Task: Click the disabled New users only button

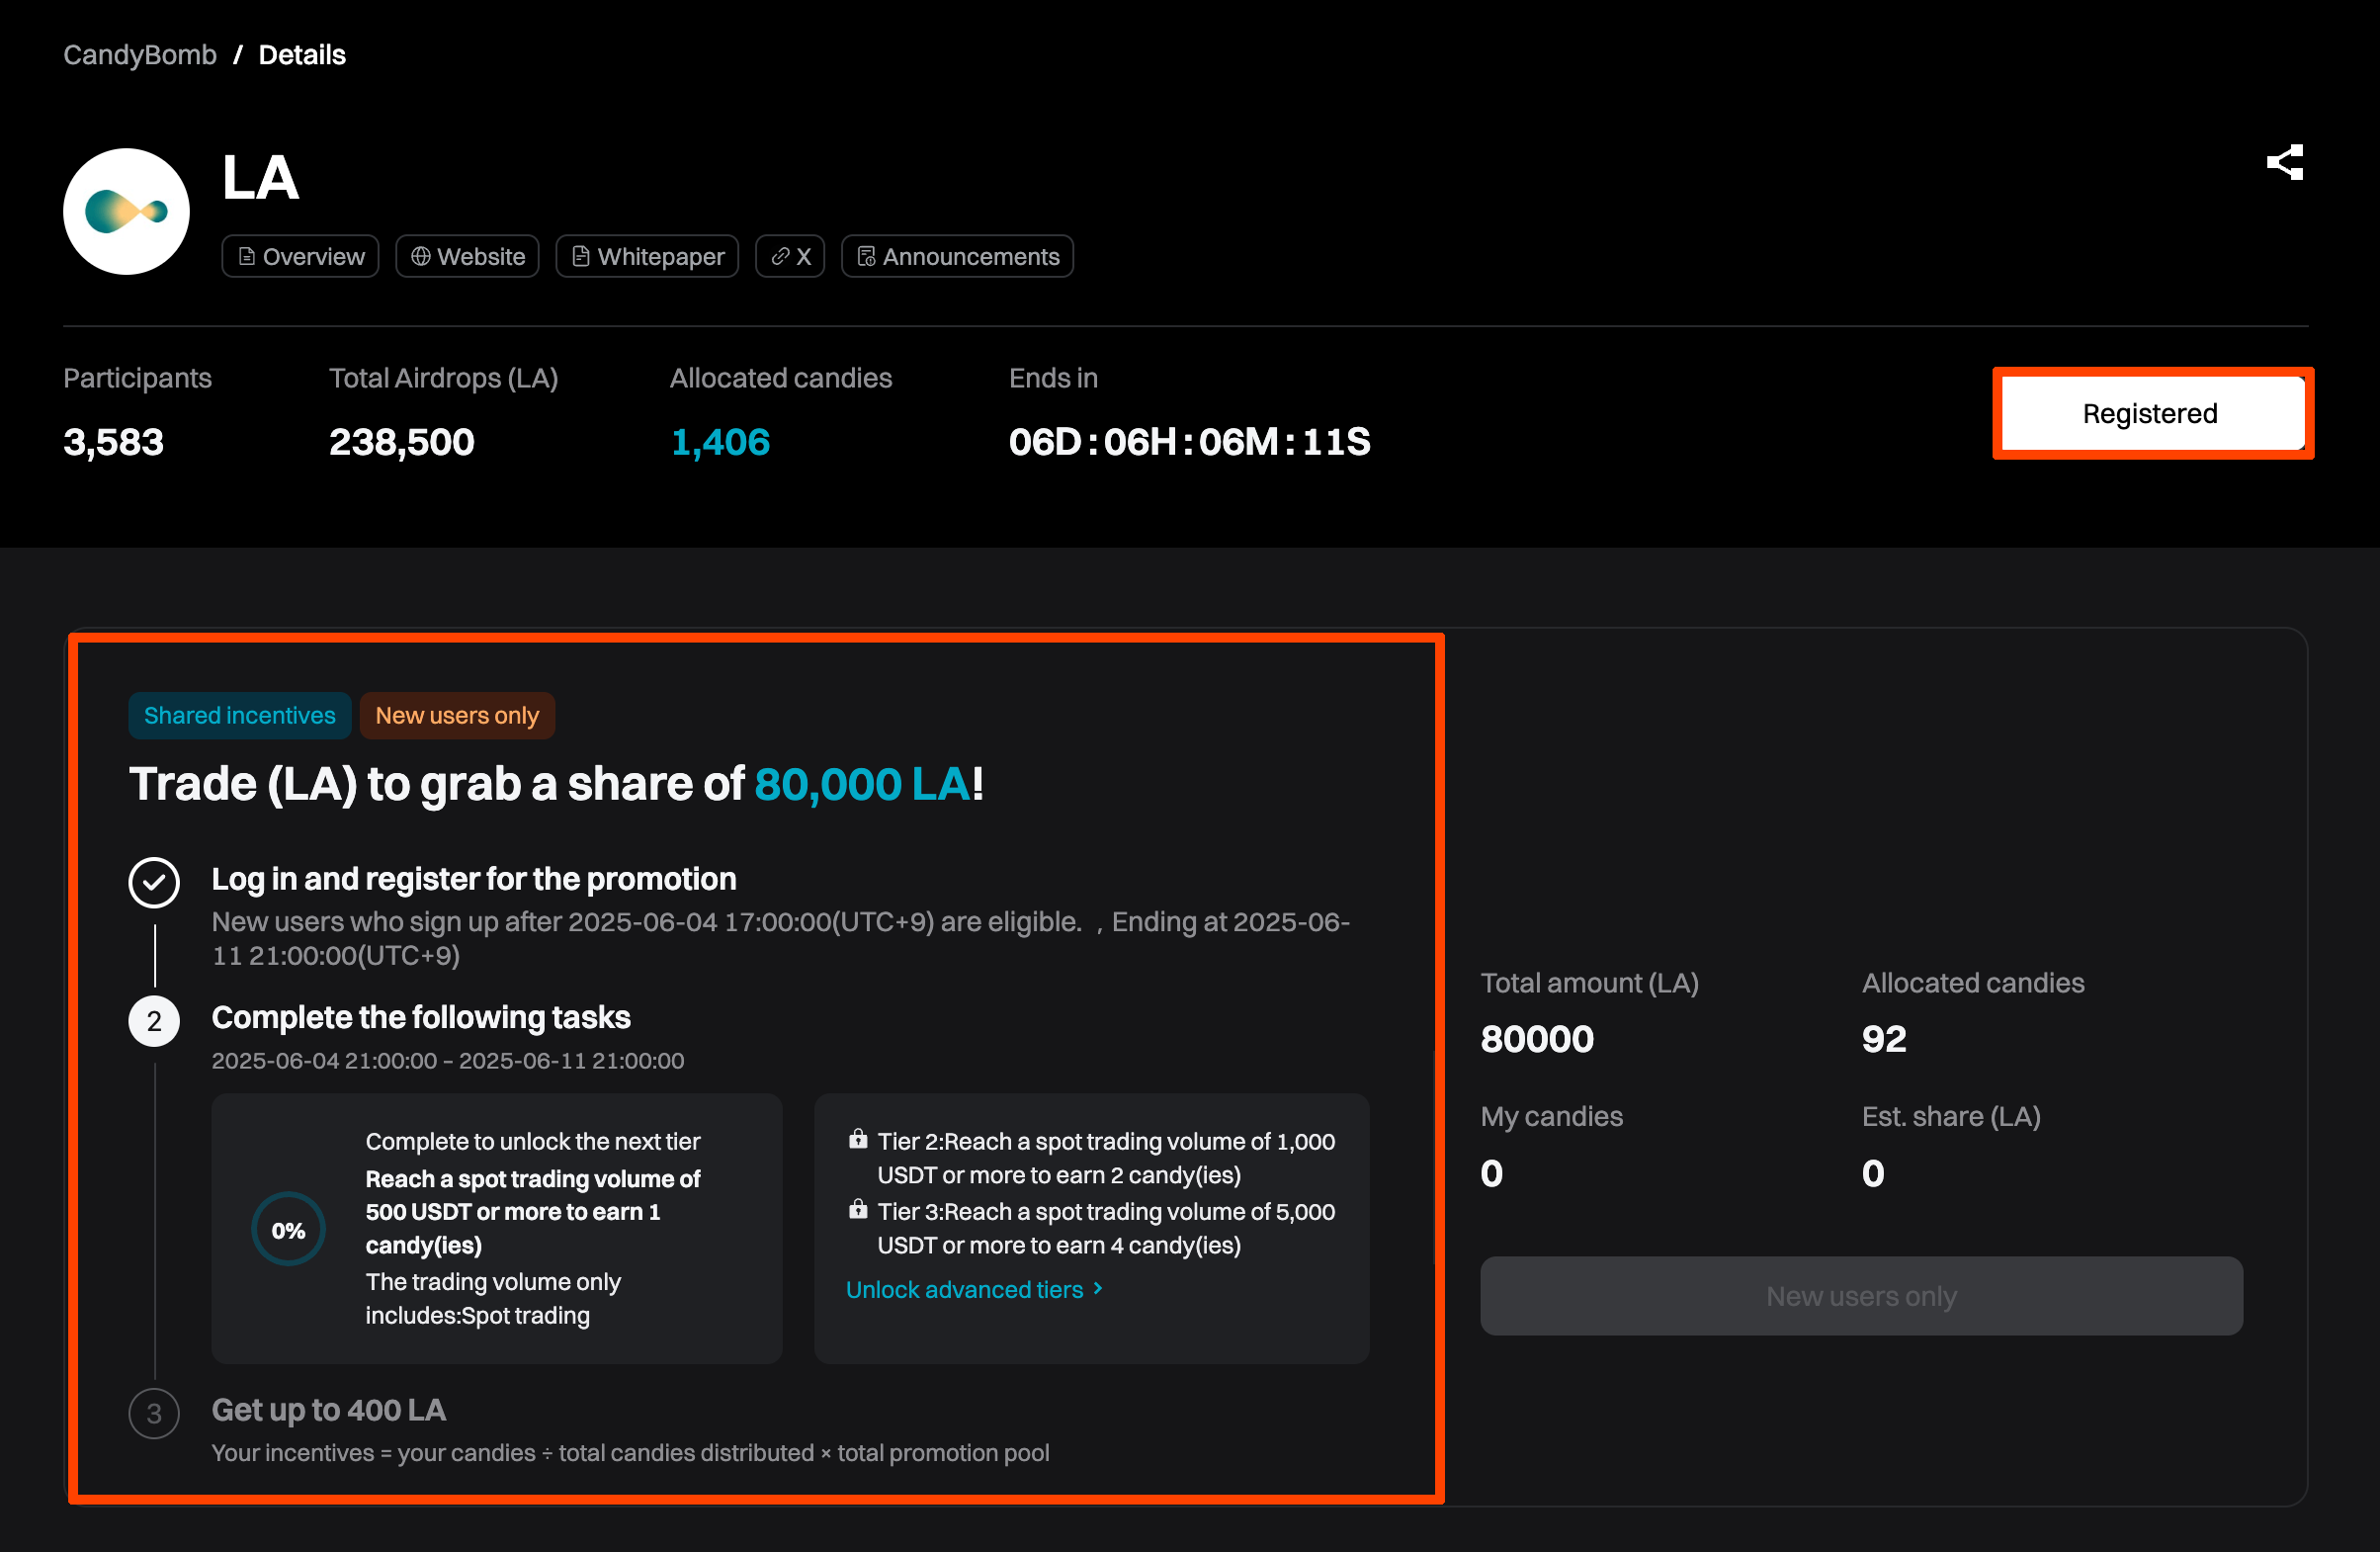Action: (x=1861, y=1295)
